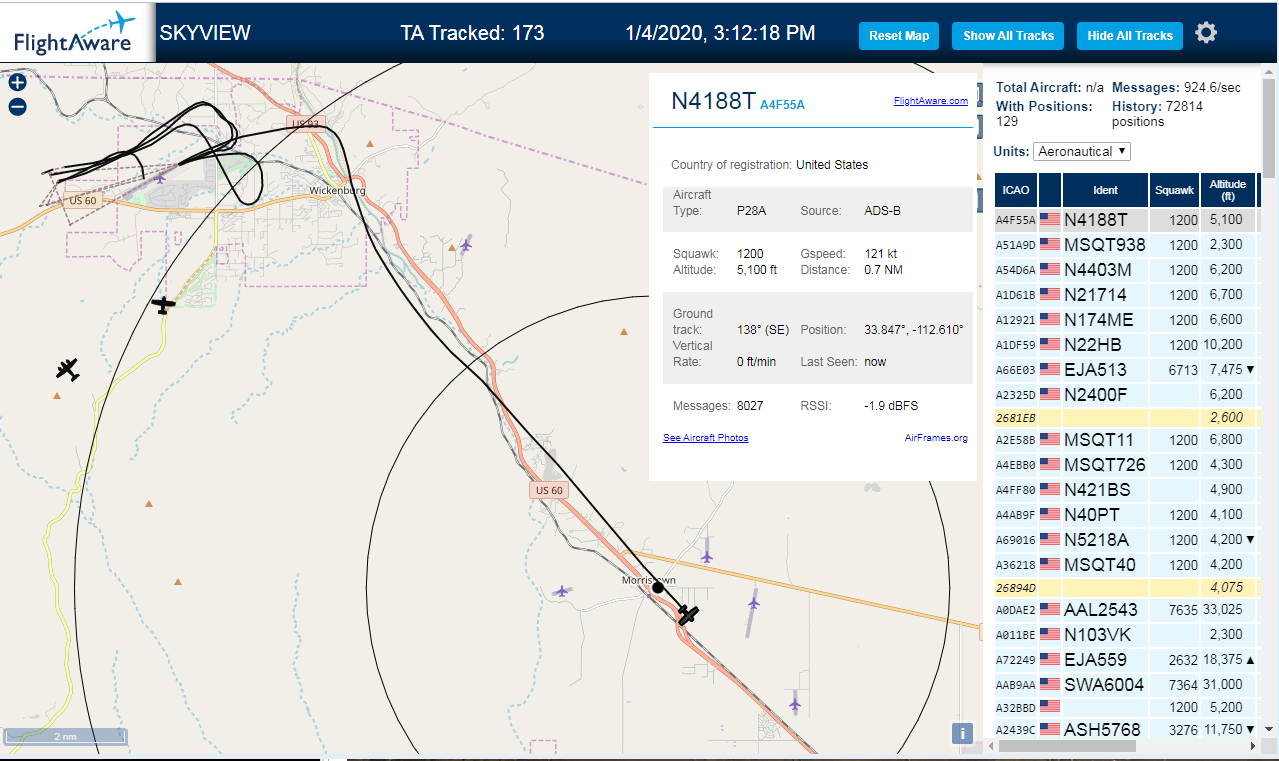Sort table by Squawk column header
Image resolution: width=1279 pixels, height=761 pixels.
1174,190
